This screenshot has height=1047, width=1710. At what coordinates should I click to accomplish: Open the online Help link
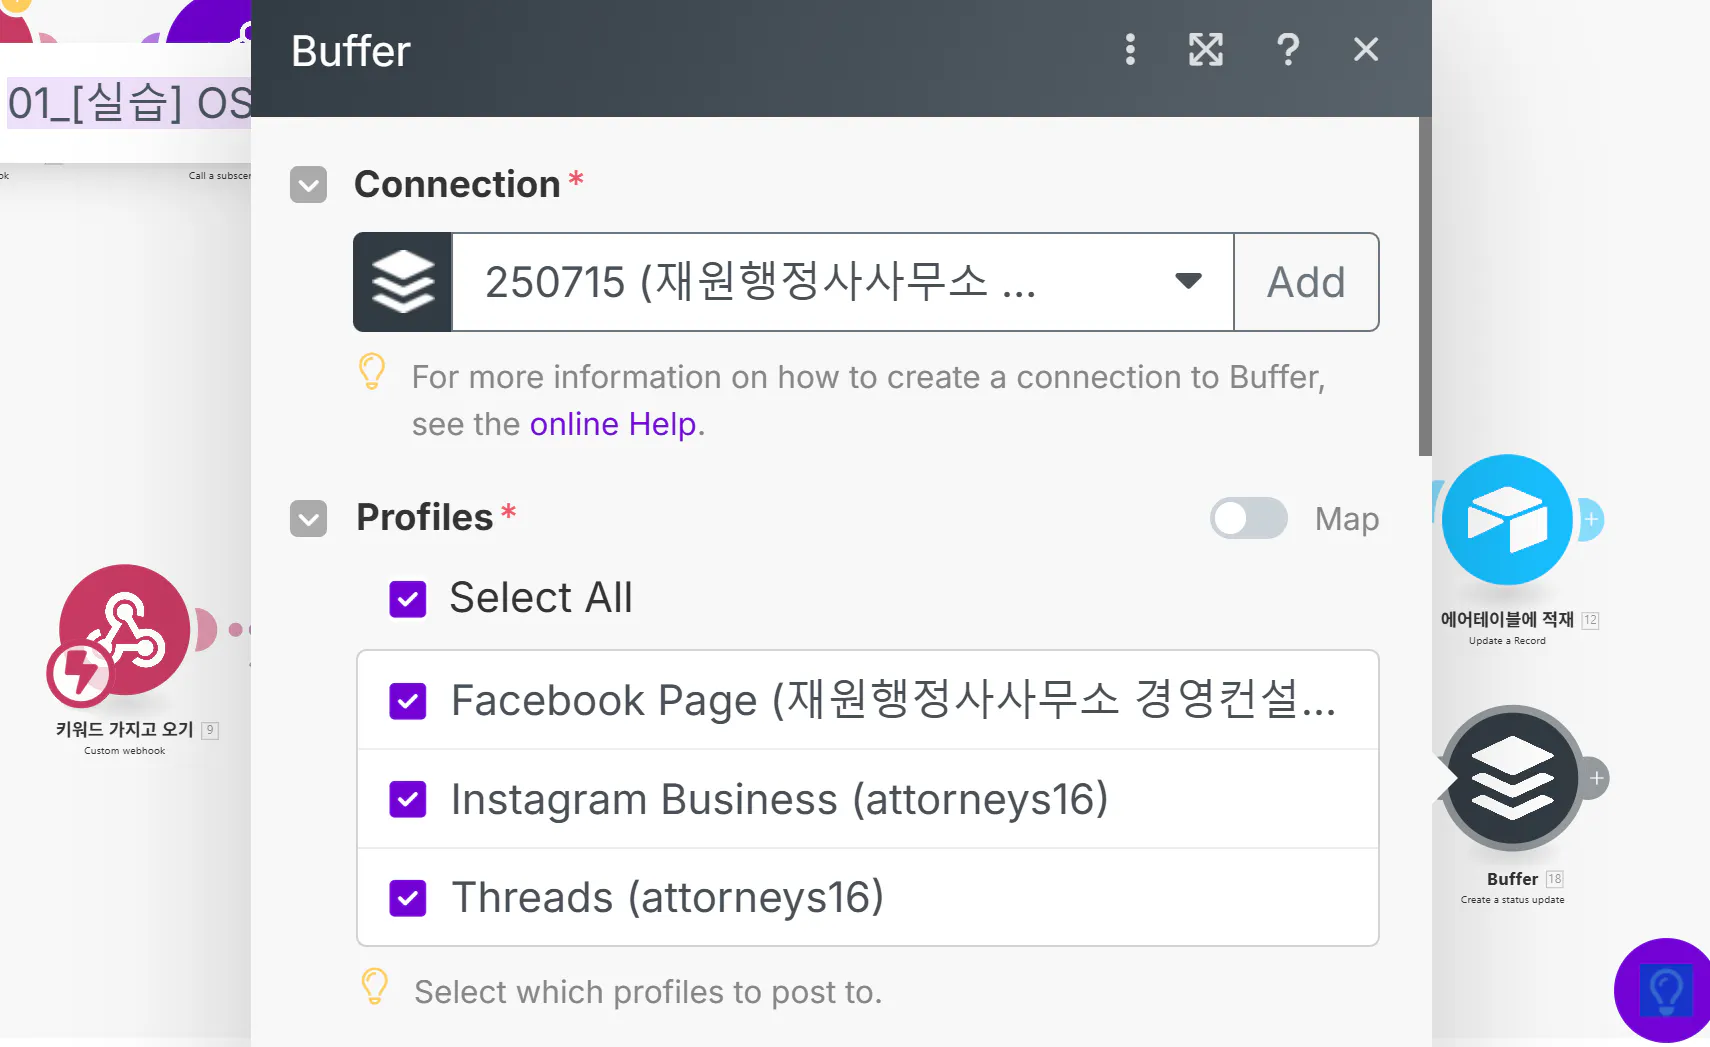coord(613,424)
